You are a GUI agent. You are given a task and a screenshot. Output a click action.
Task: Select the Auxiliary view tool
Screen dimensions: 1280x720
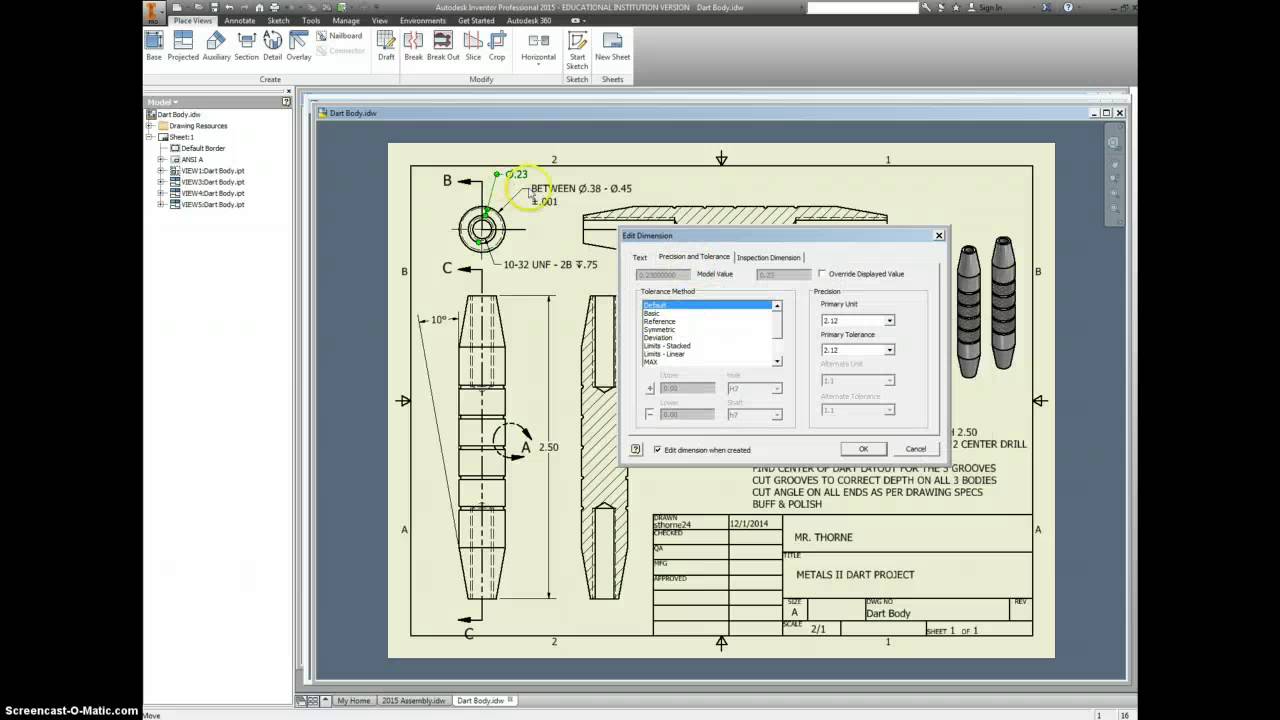(216, 45)
